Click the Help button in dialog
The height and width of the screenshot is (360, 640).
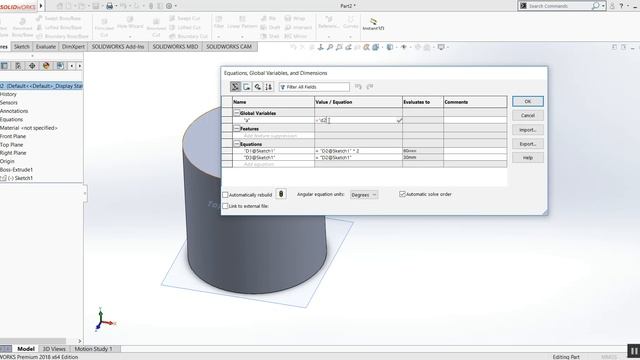(528, 158)
